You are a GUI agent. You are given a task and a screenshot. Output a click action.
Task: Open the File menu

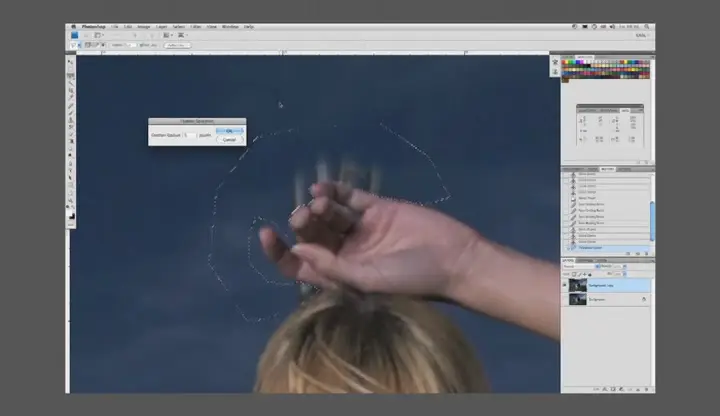point(114,27)
